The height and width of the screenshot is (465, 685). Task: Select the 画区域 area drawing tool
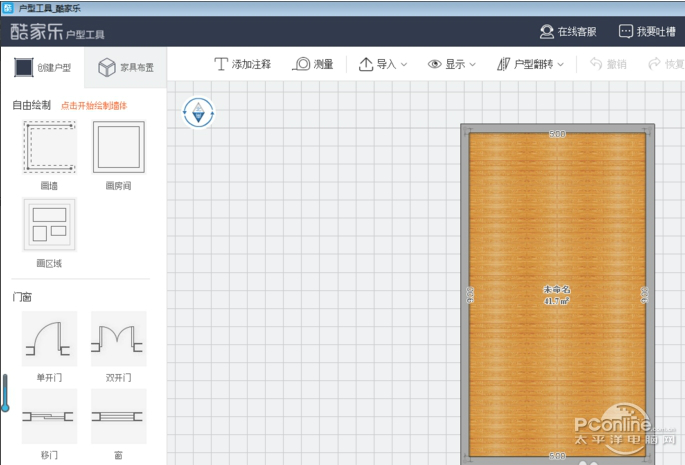(49, 224)
